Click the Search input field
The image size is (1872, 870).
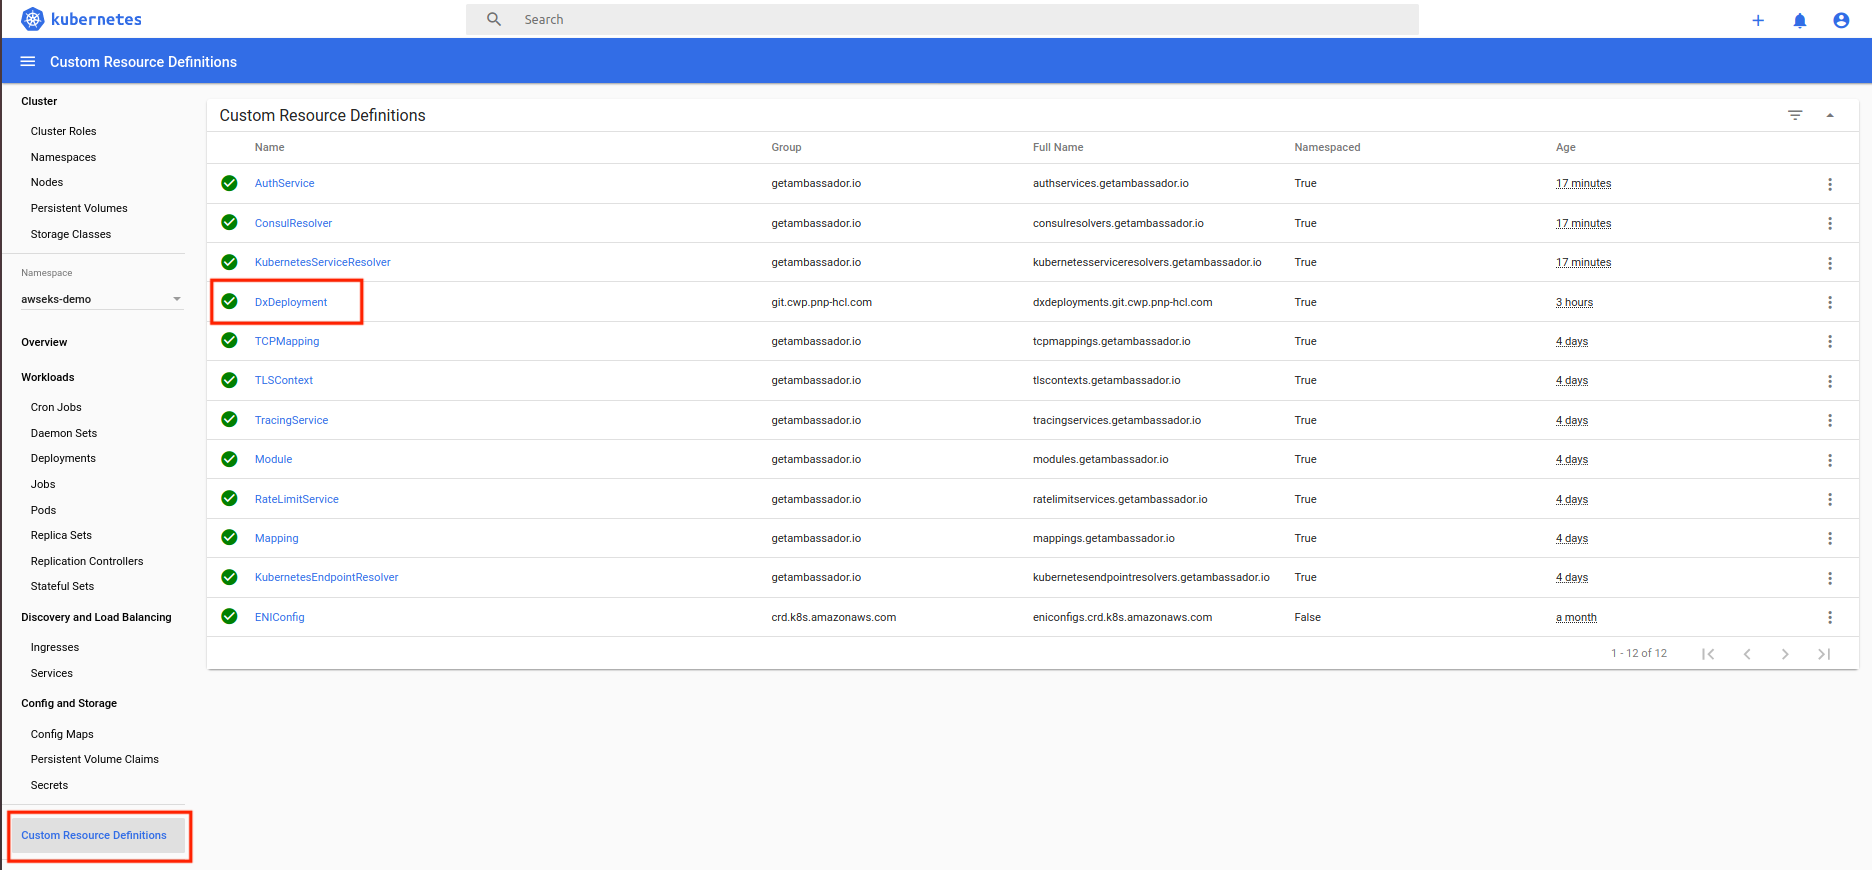point(940,19)
